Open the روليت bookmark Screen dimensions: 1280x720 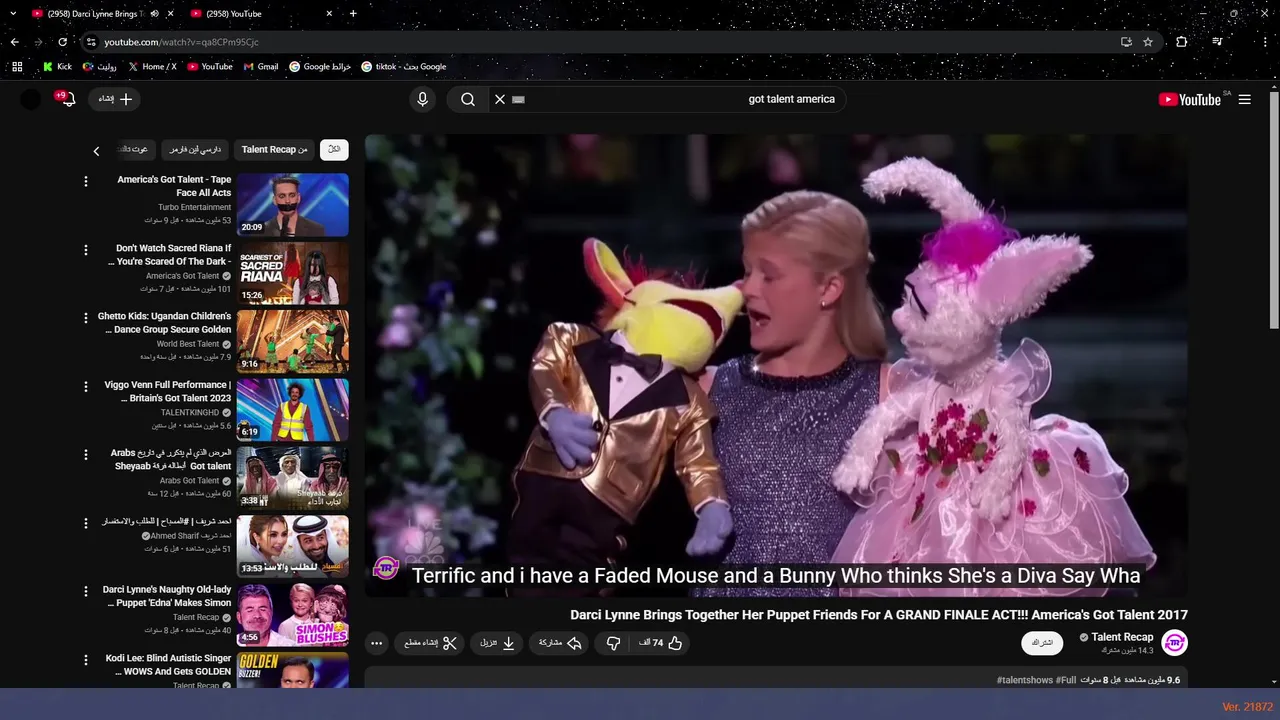click(x=99, y=67)
